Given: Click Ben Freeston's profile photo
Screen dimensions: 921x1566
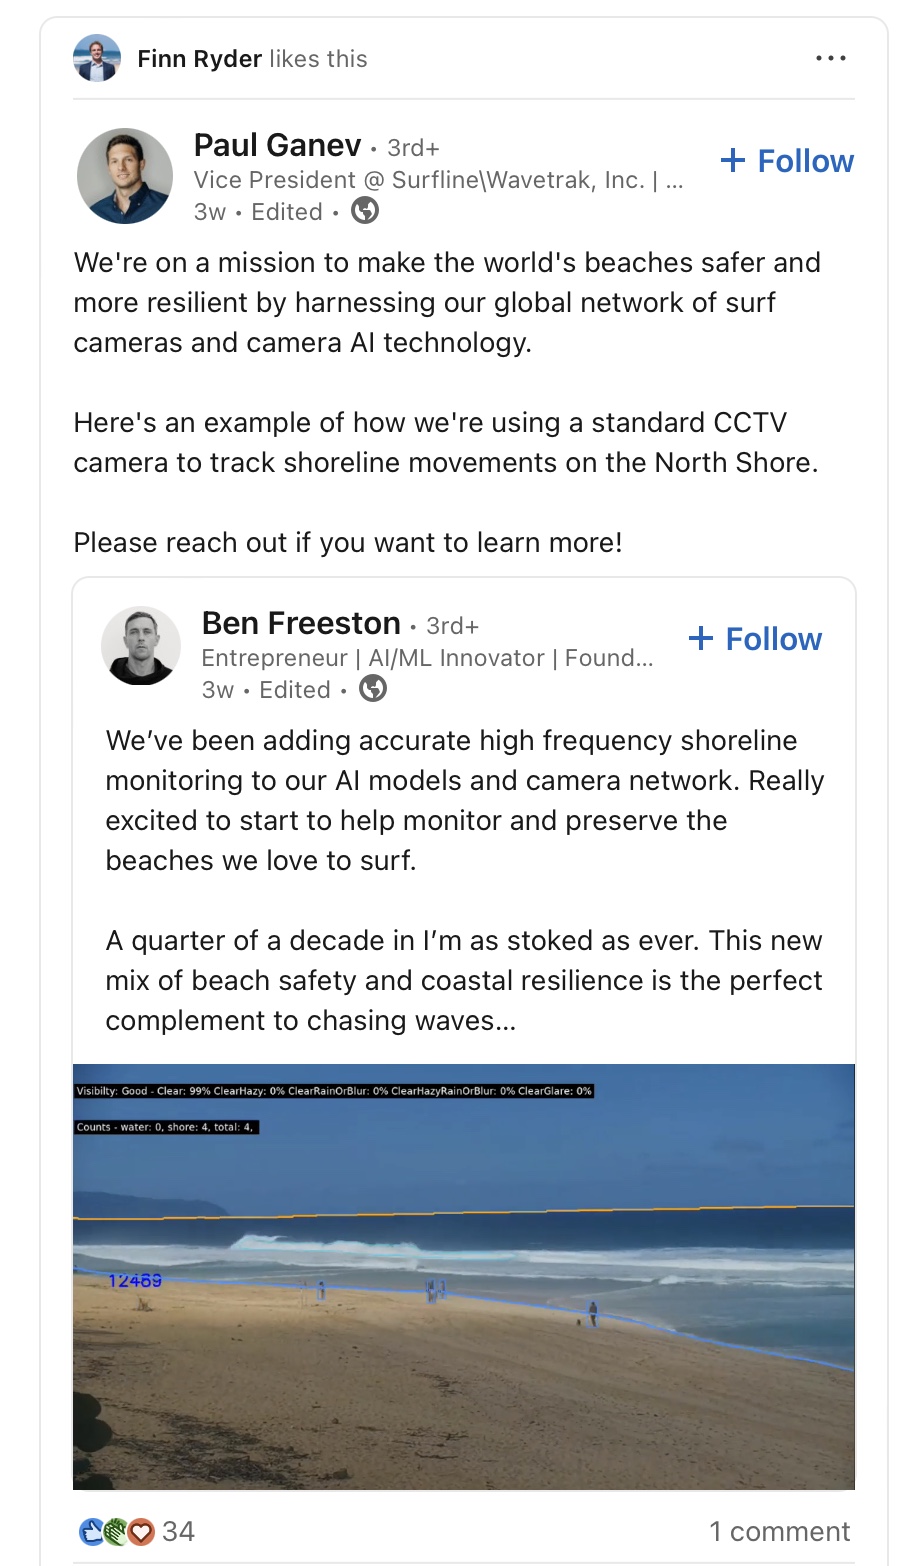Looking at the screenshot, I should tap(141, 645).
